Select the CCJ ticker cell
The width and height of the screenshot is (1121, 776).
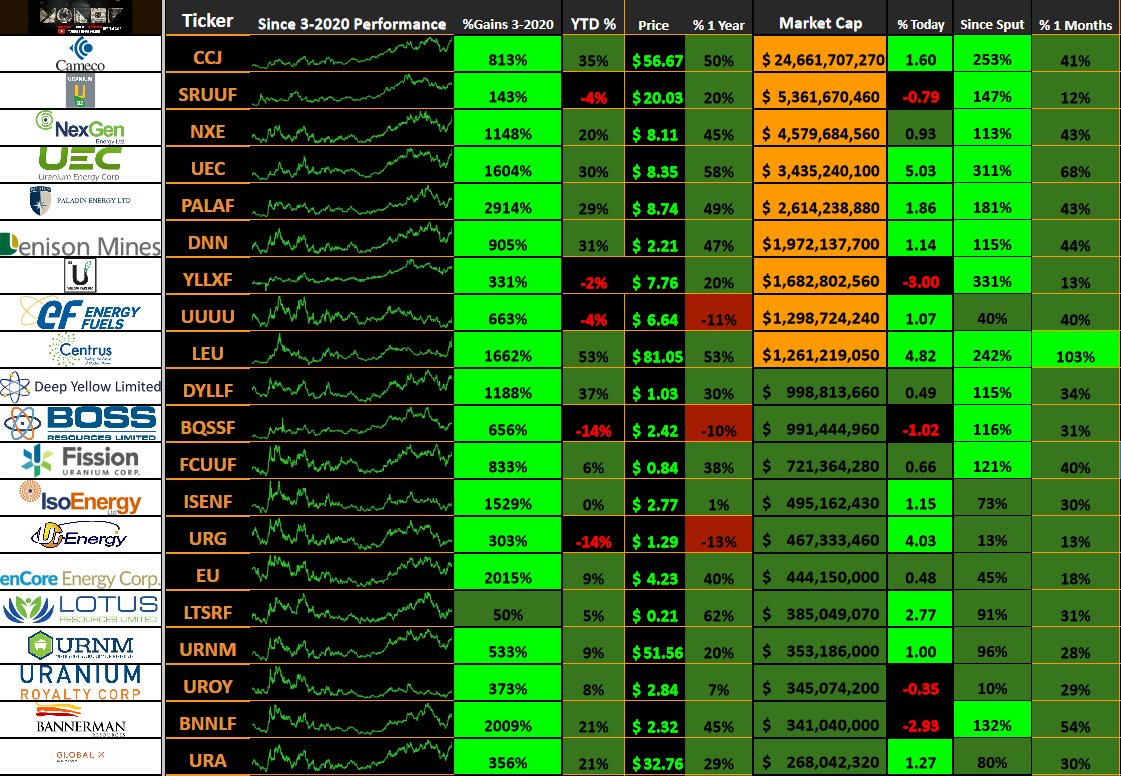coord(207,57)
